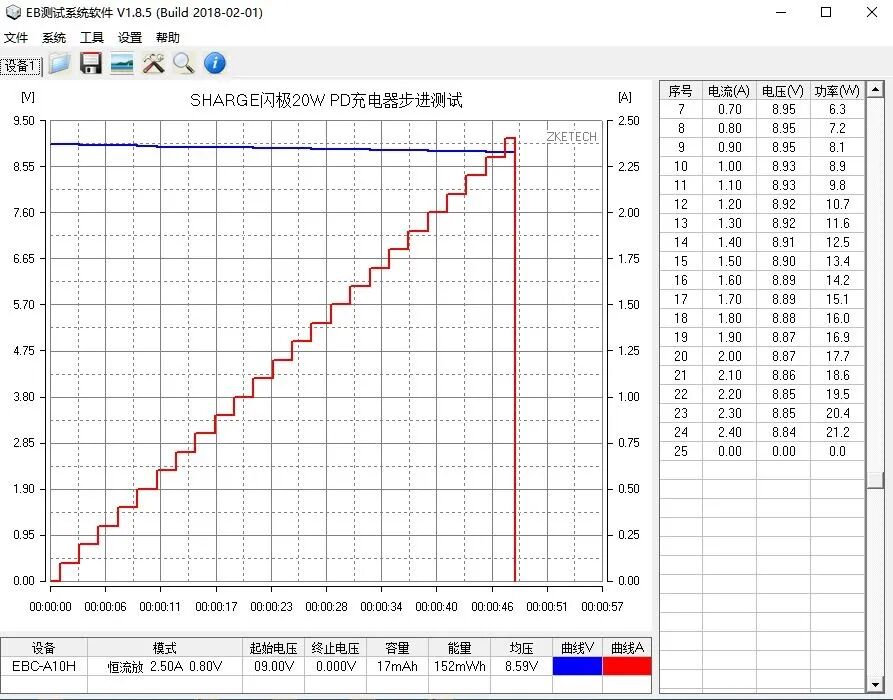Click the blue 曲线V color swatch
This screenshot has height=700, width=893.
point(577,666)
